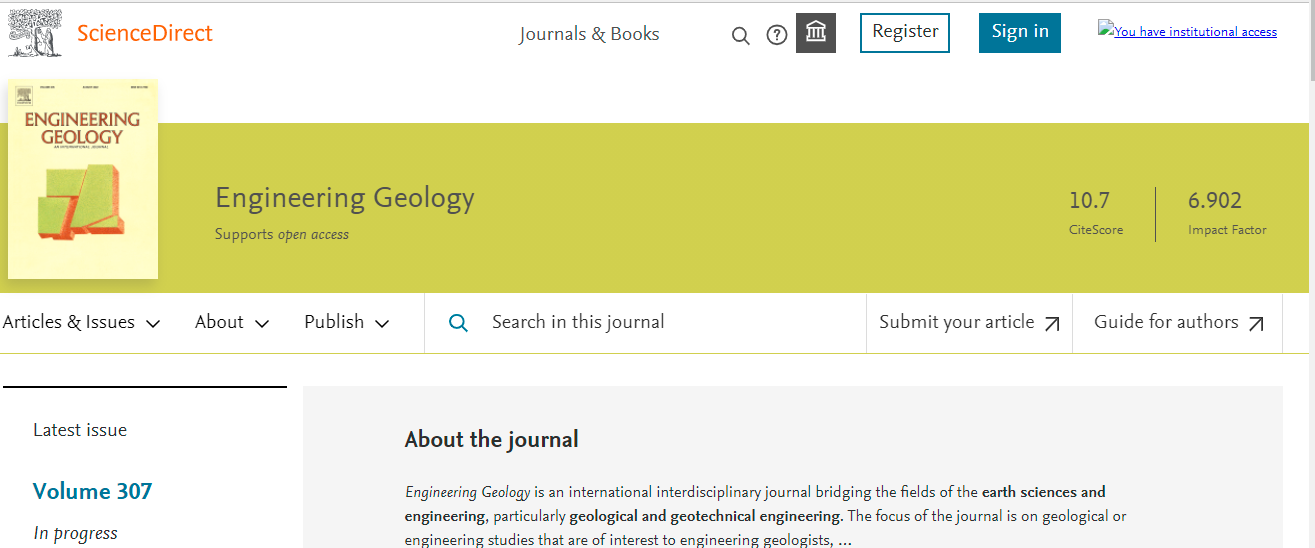This screenshot has height=548, width=1315.
Task: Click the arrow icon beside Submit your article
Action: (x=1052, y=323)
